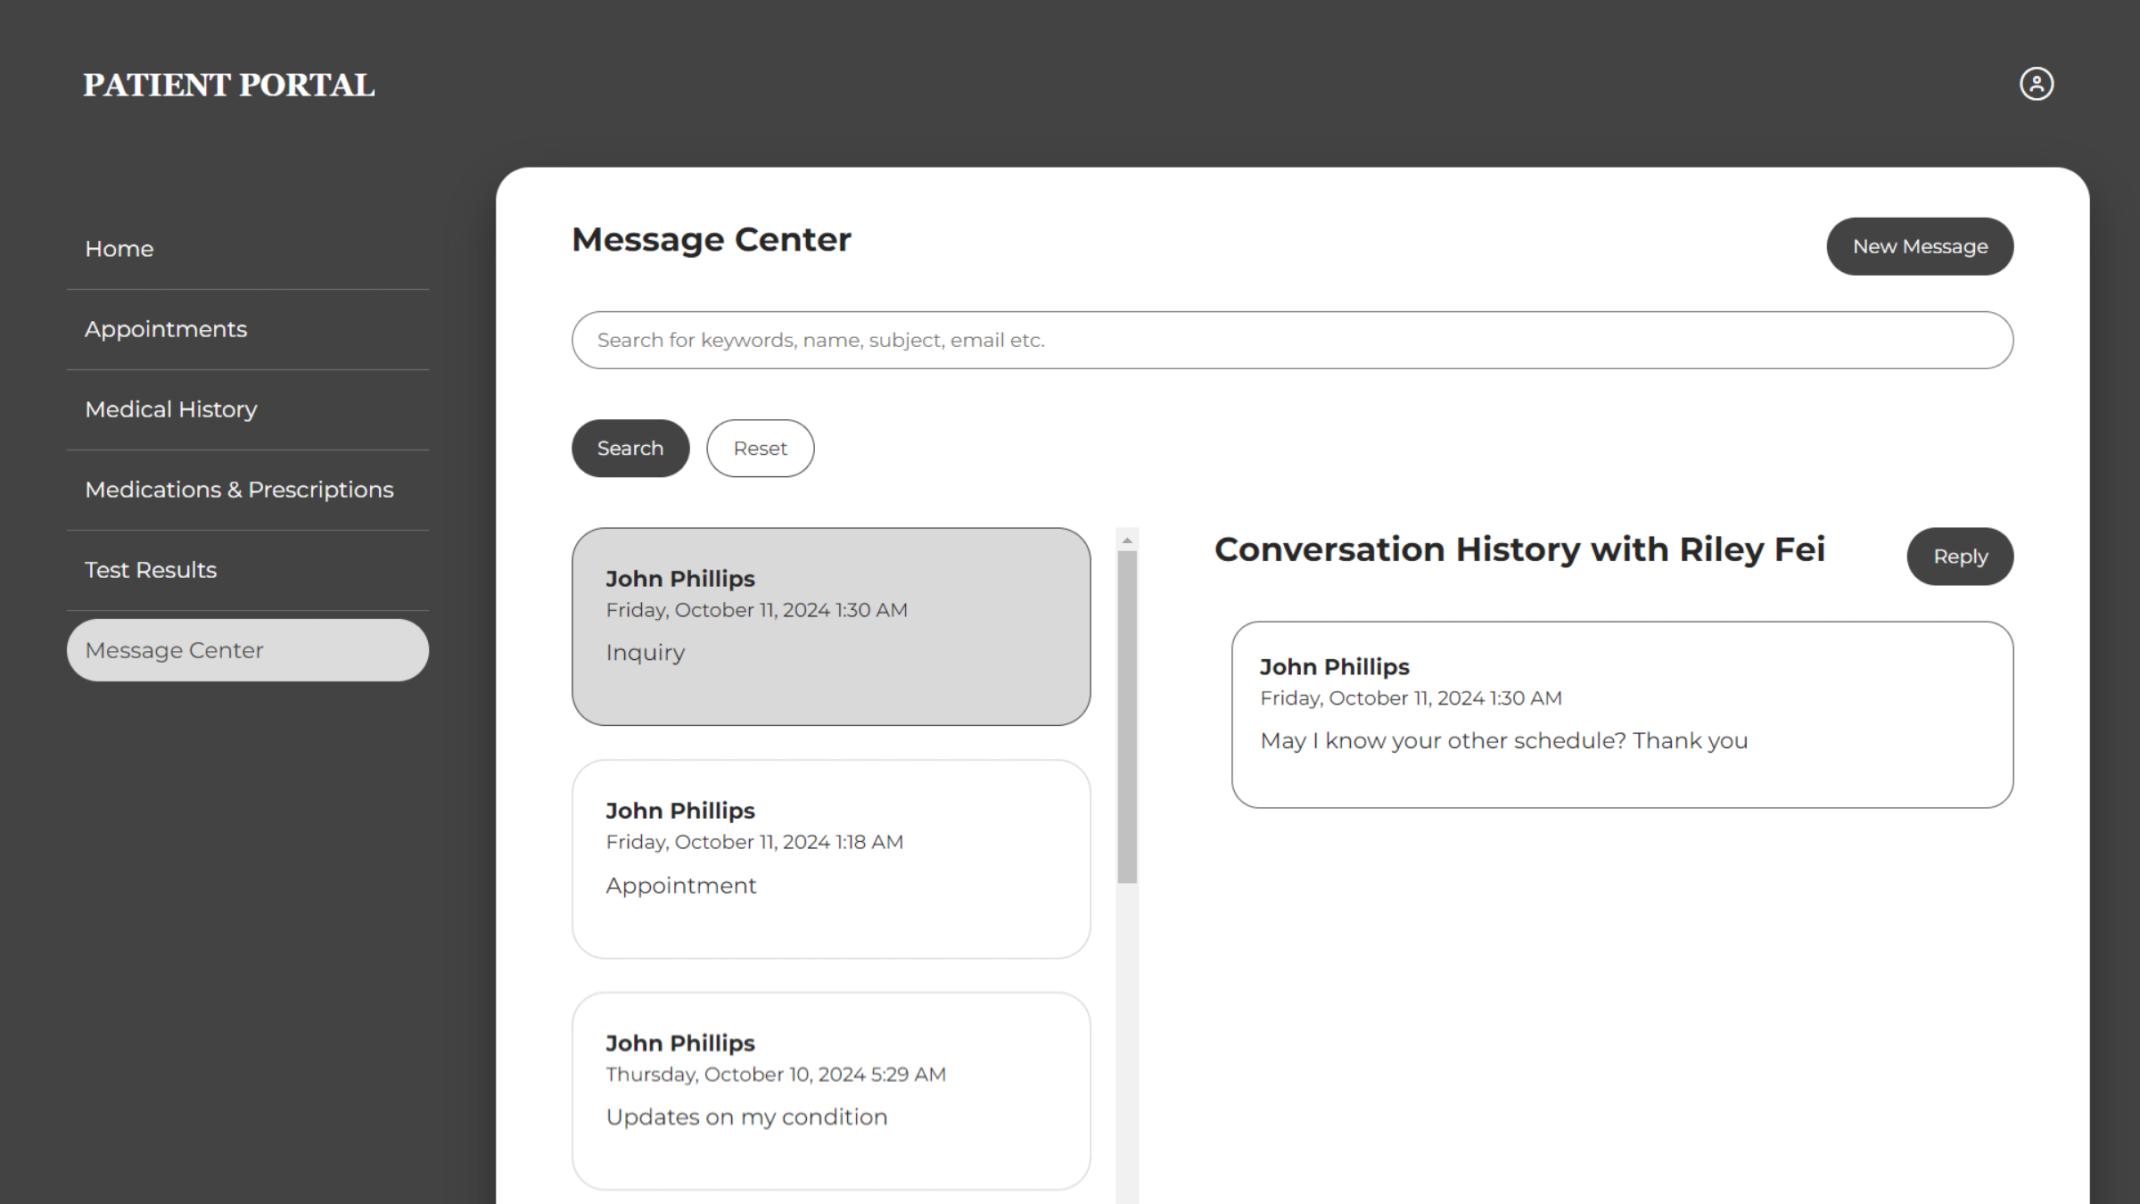Open the user account profile icon

pyautogui.click(x=2037, y=84)
